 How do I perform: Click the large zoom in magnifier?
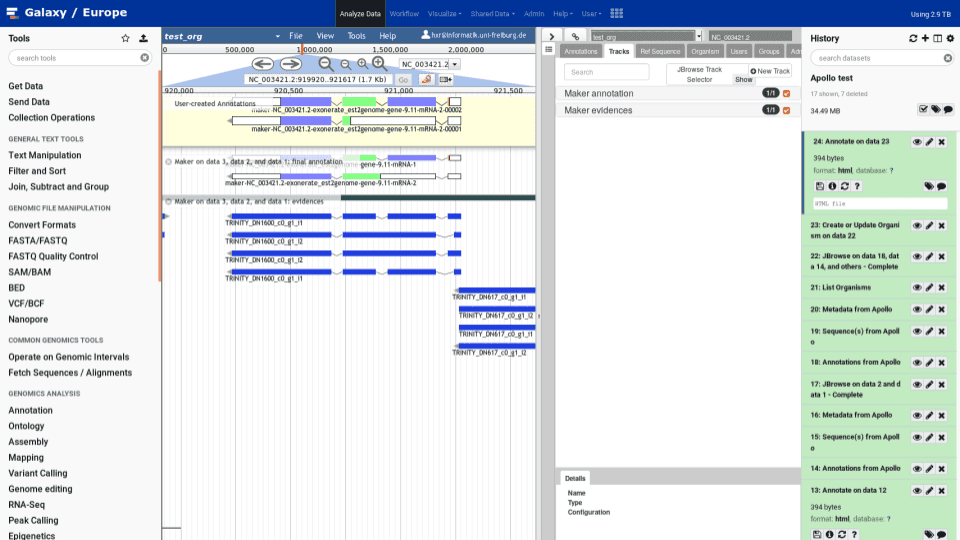pos(379,64)
